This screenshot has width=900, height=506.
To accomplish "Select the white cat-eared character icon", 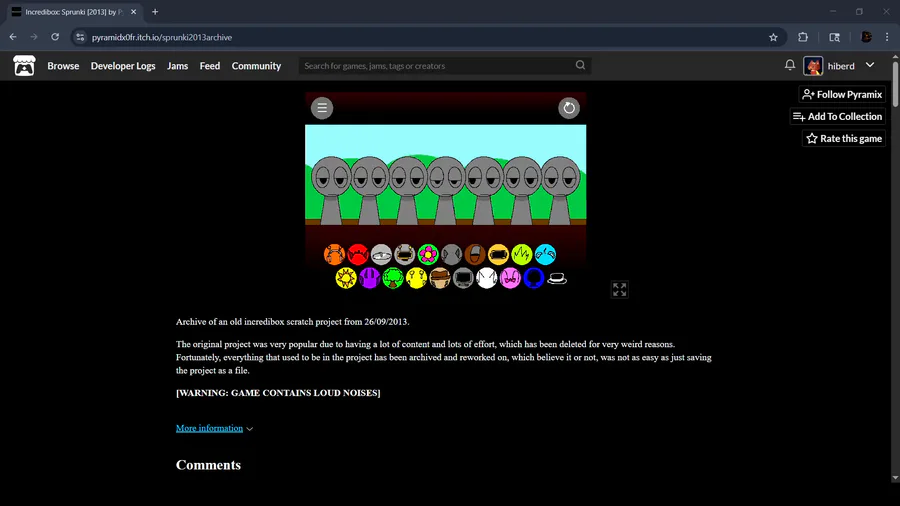I will 487,278.
